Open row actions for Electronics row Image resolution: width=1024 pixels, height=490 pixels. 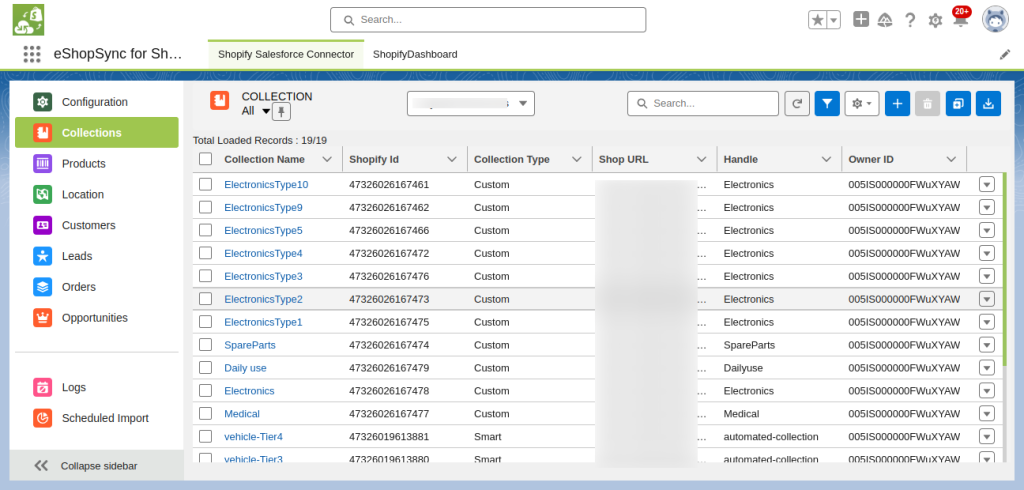tap(986, 391)
